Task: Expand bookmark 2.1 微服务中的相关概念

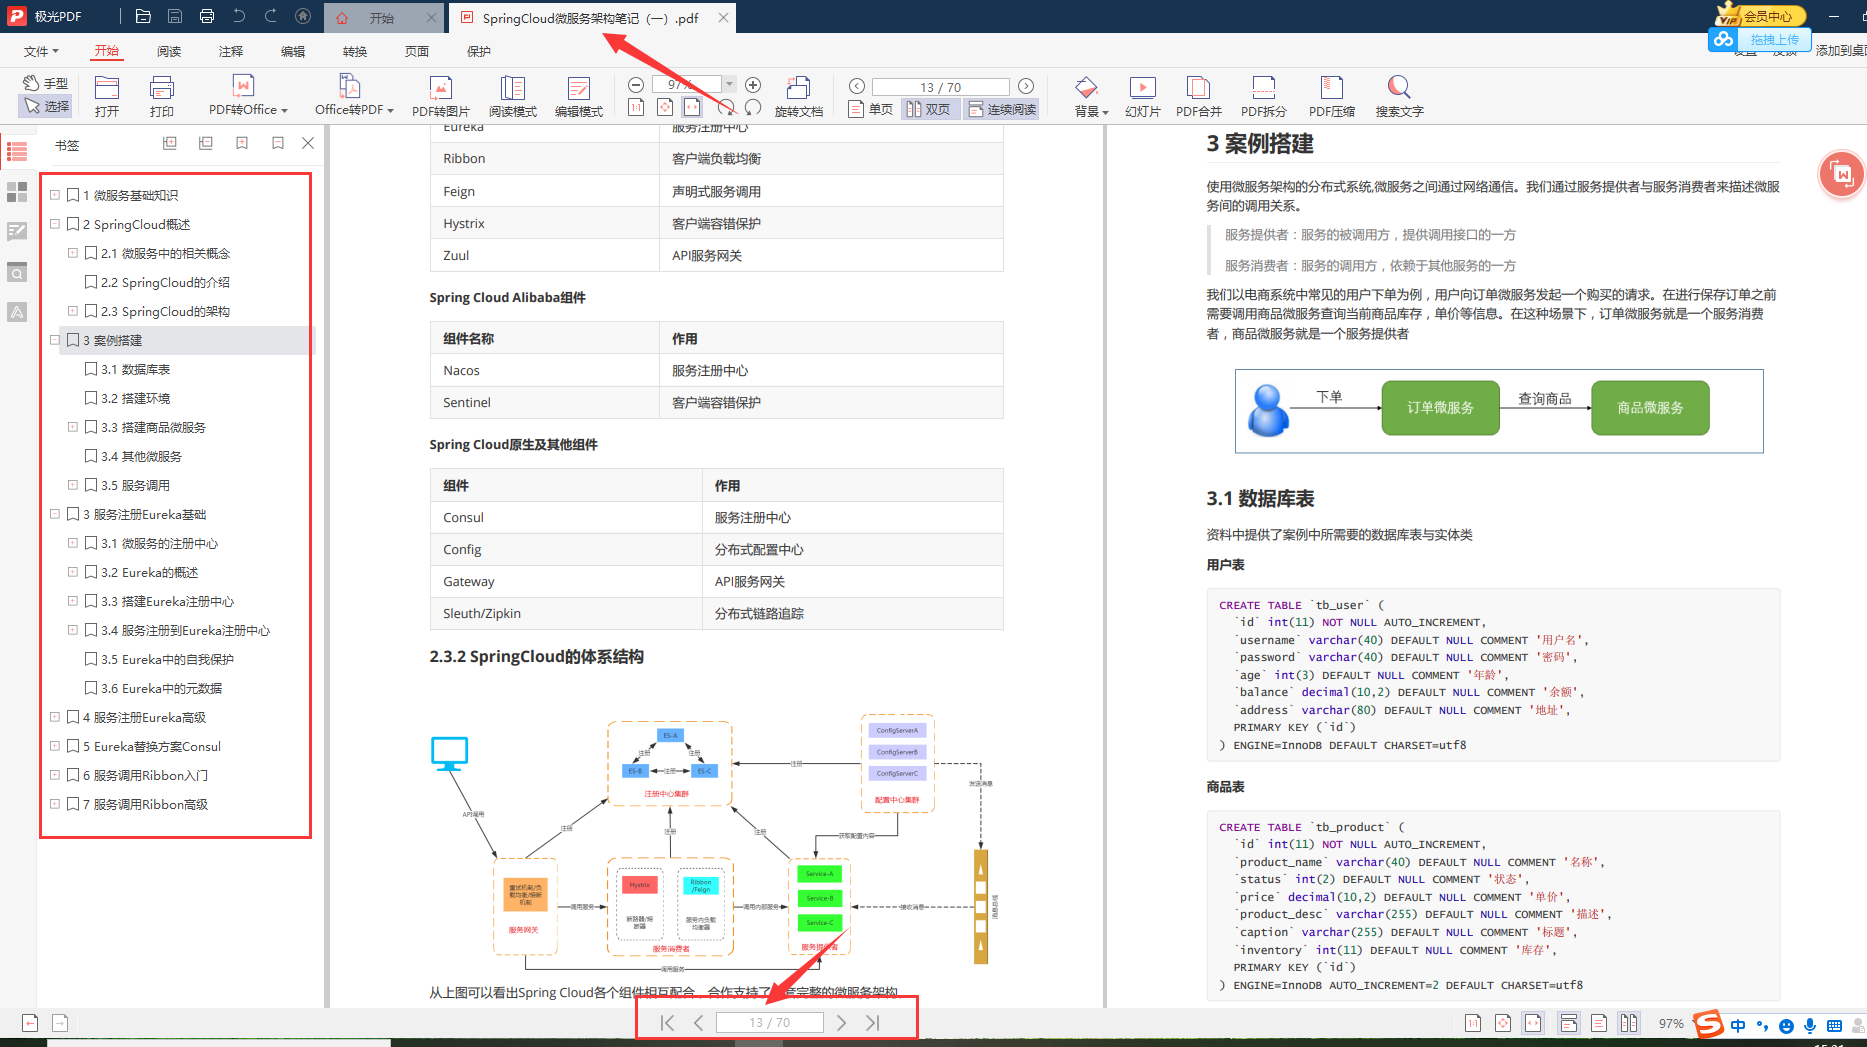Action: 73,253
